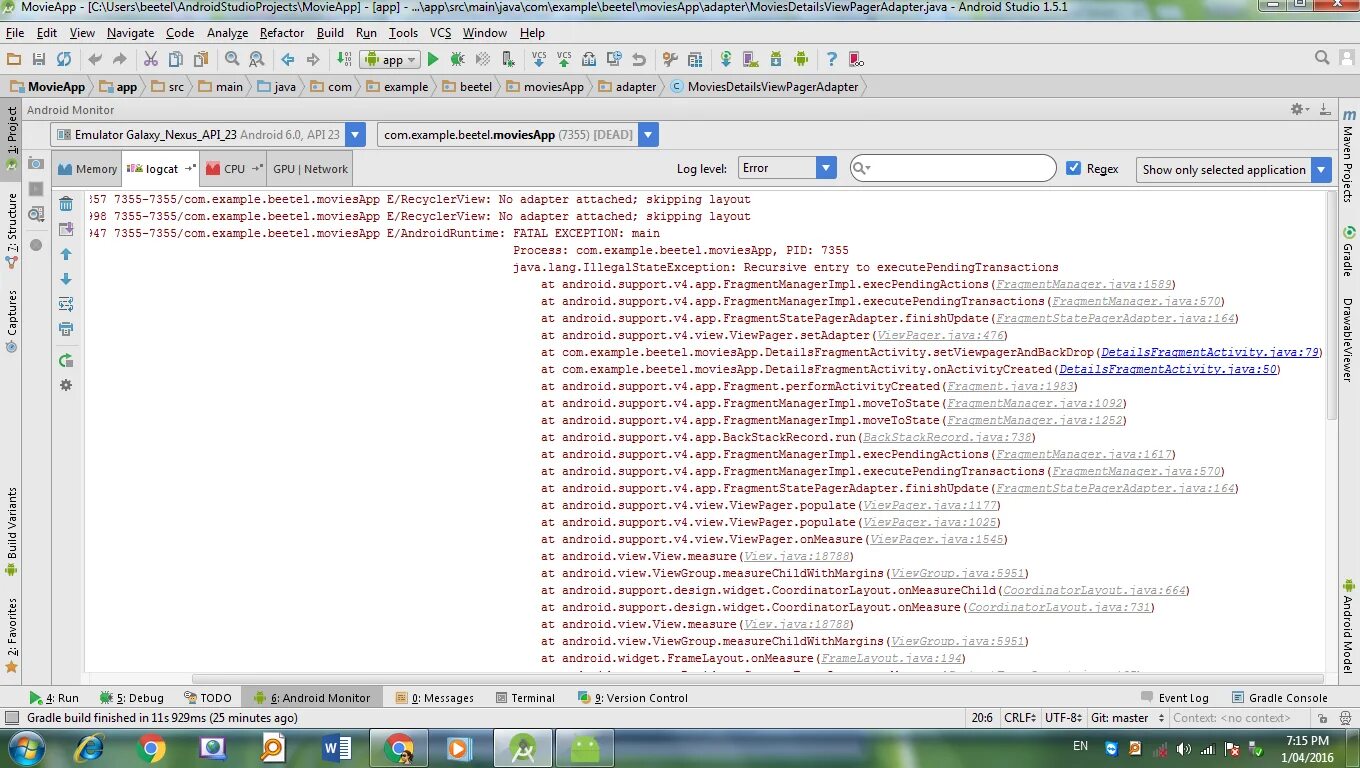Open ViewPager.java:476 stack trace link
This screenshot has height=768, width=1360.
(939, 335)
